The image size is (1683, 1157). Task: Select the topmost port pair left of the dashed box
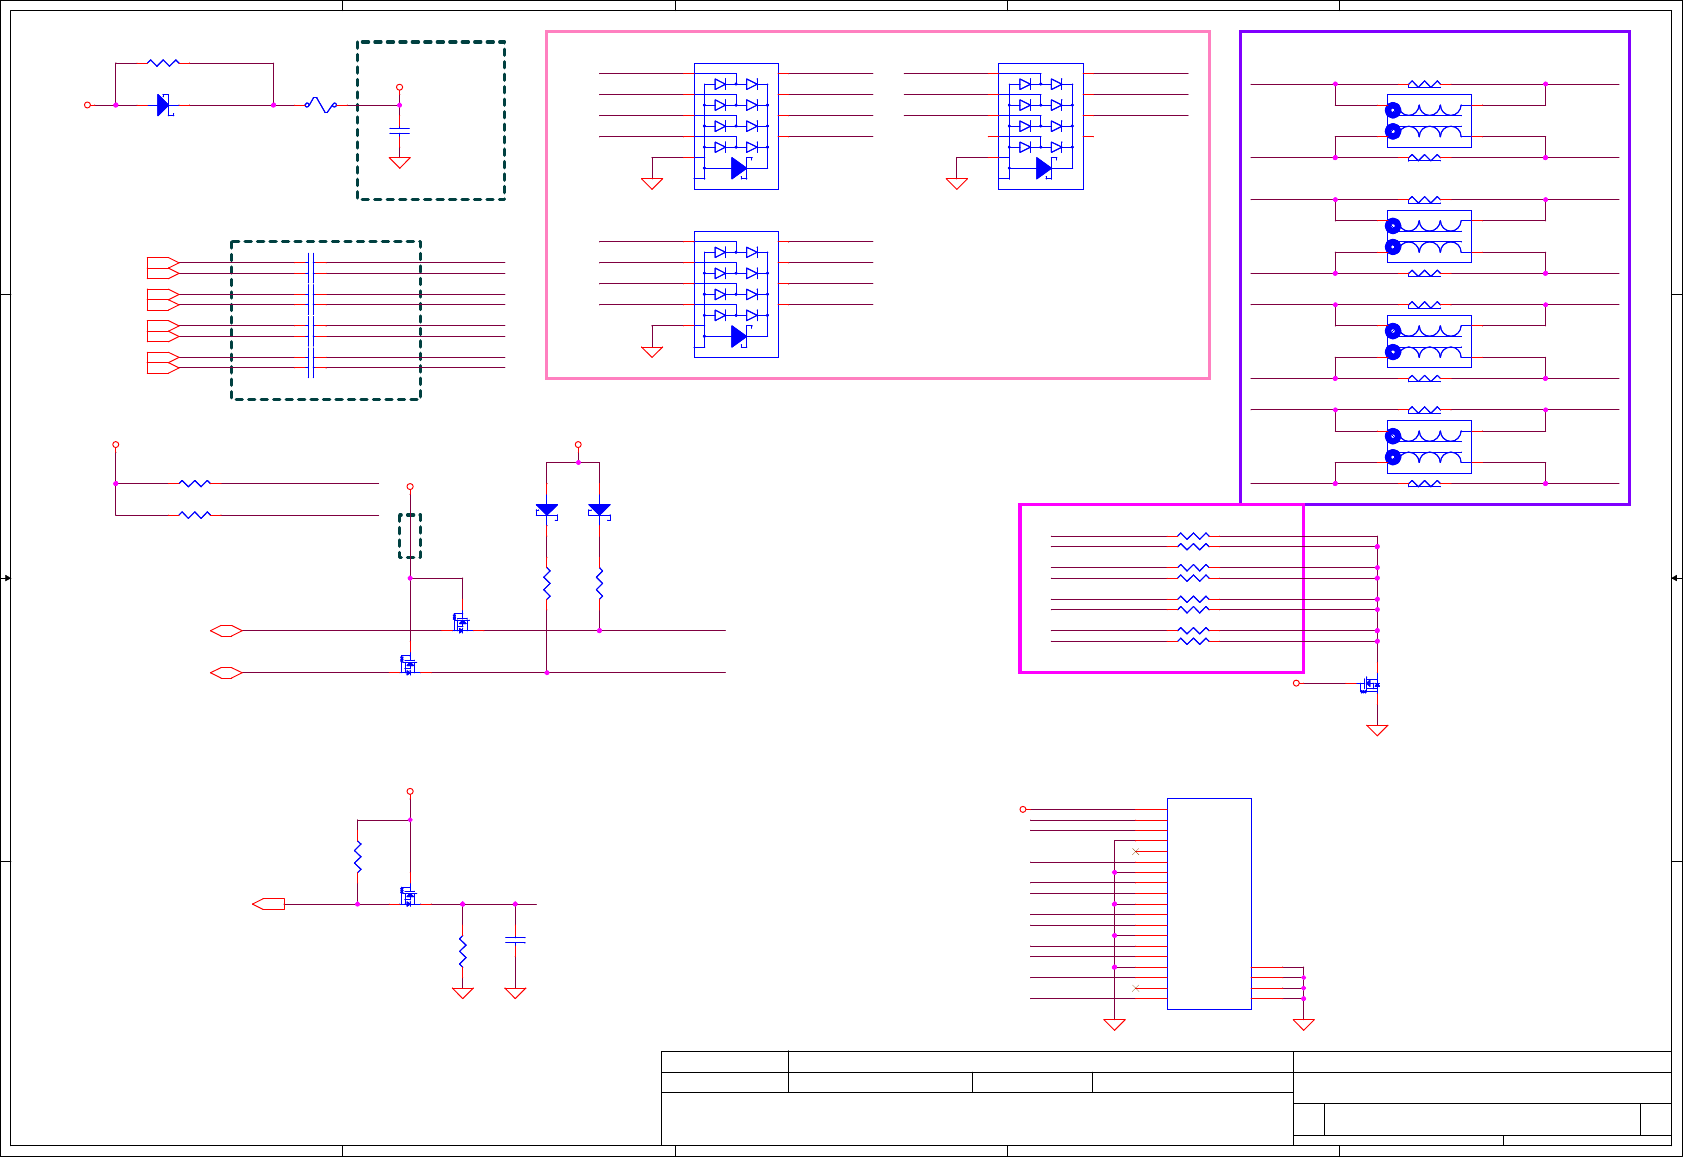(163, 267)
